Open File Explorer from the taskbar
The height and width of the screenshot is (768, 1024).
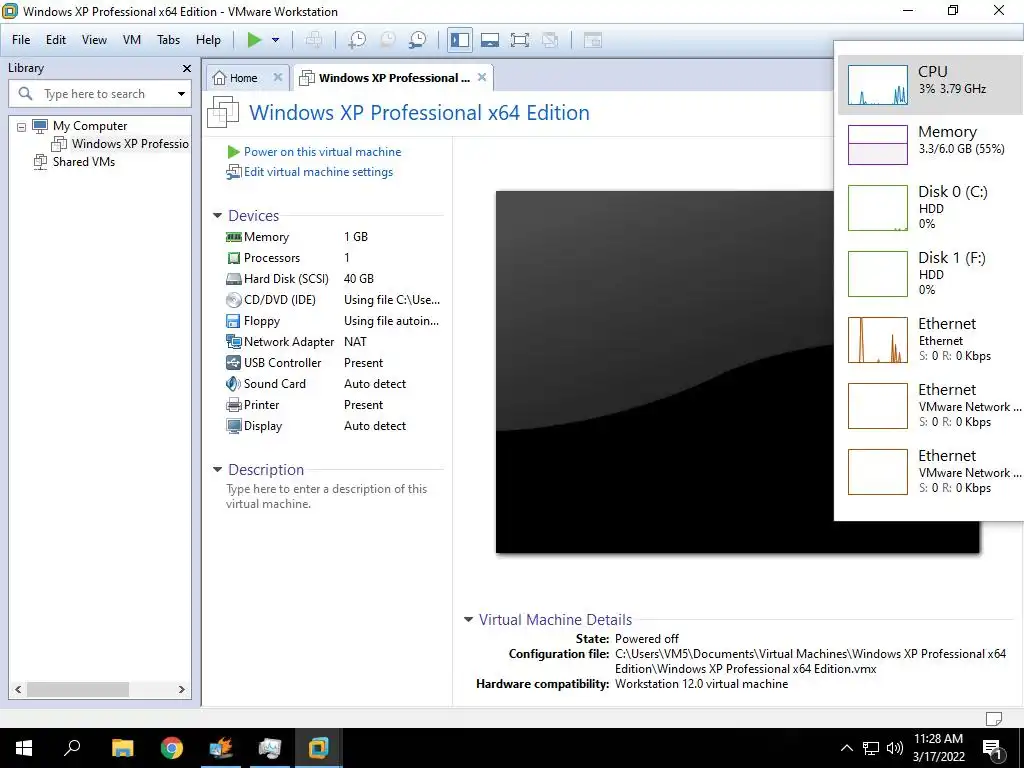122,748
